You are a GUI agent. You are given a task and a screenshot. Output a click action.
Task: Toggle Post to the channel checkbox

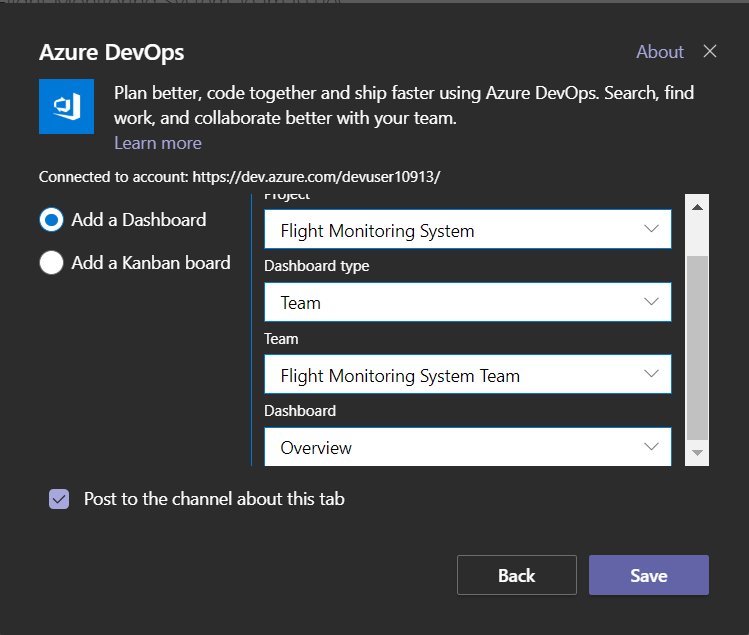[59, 499]
